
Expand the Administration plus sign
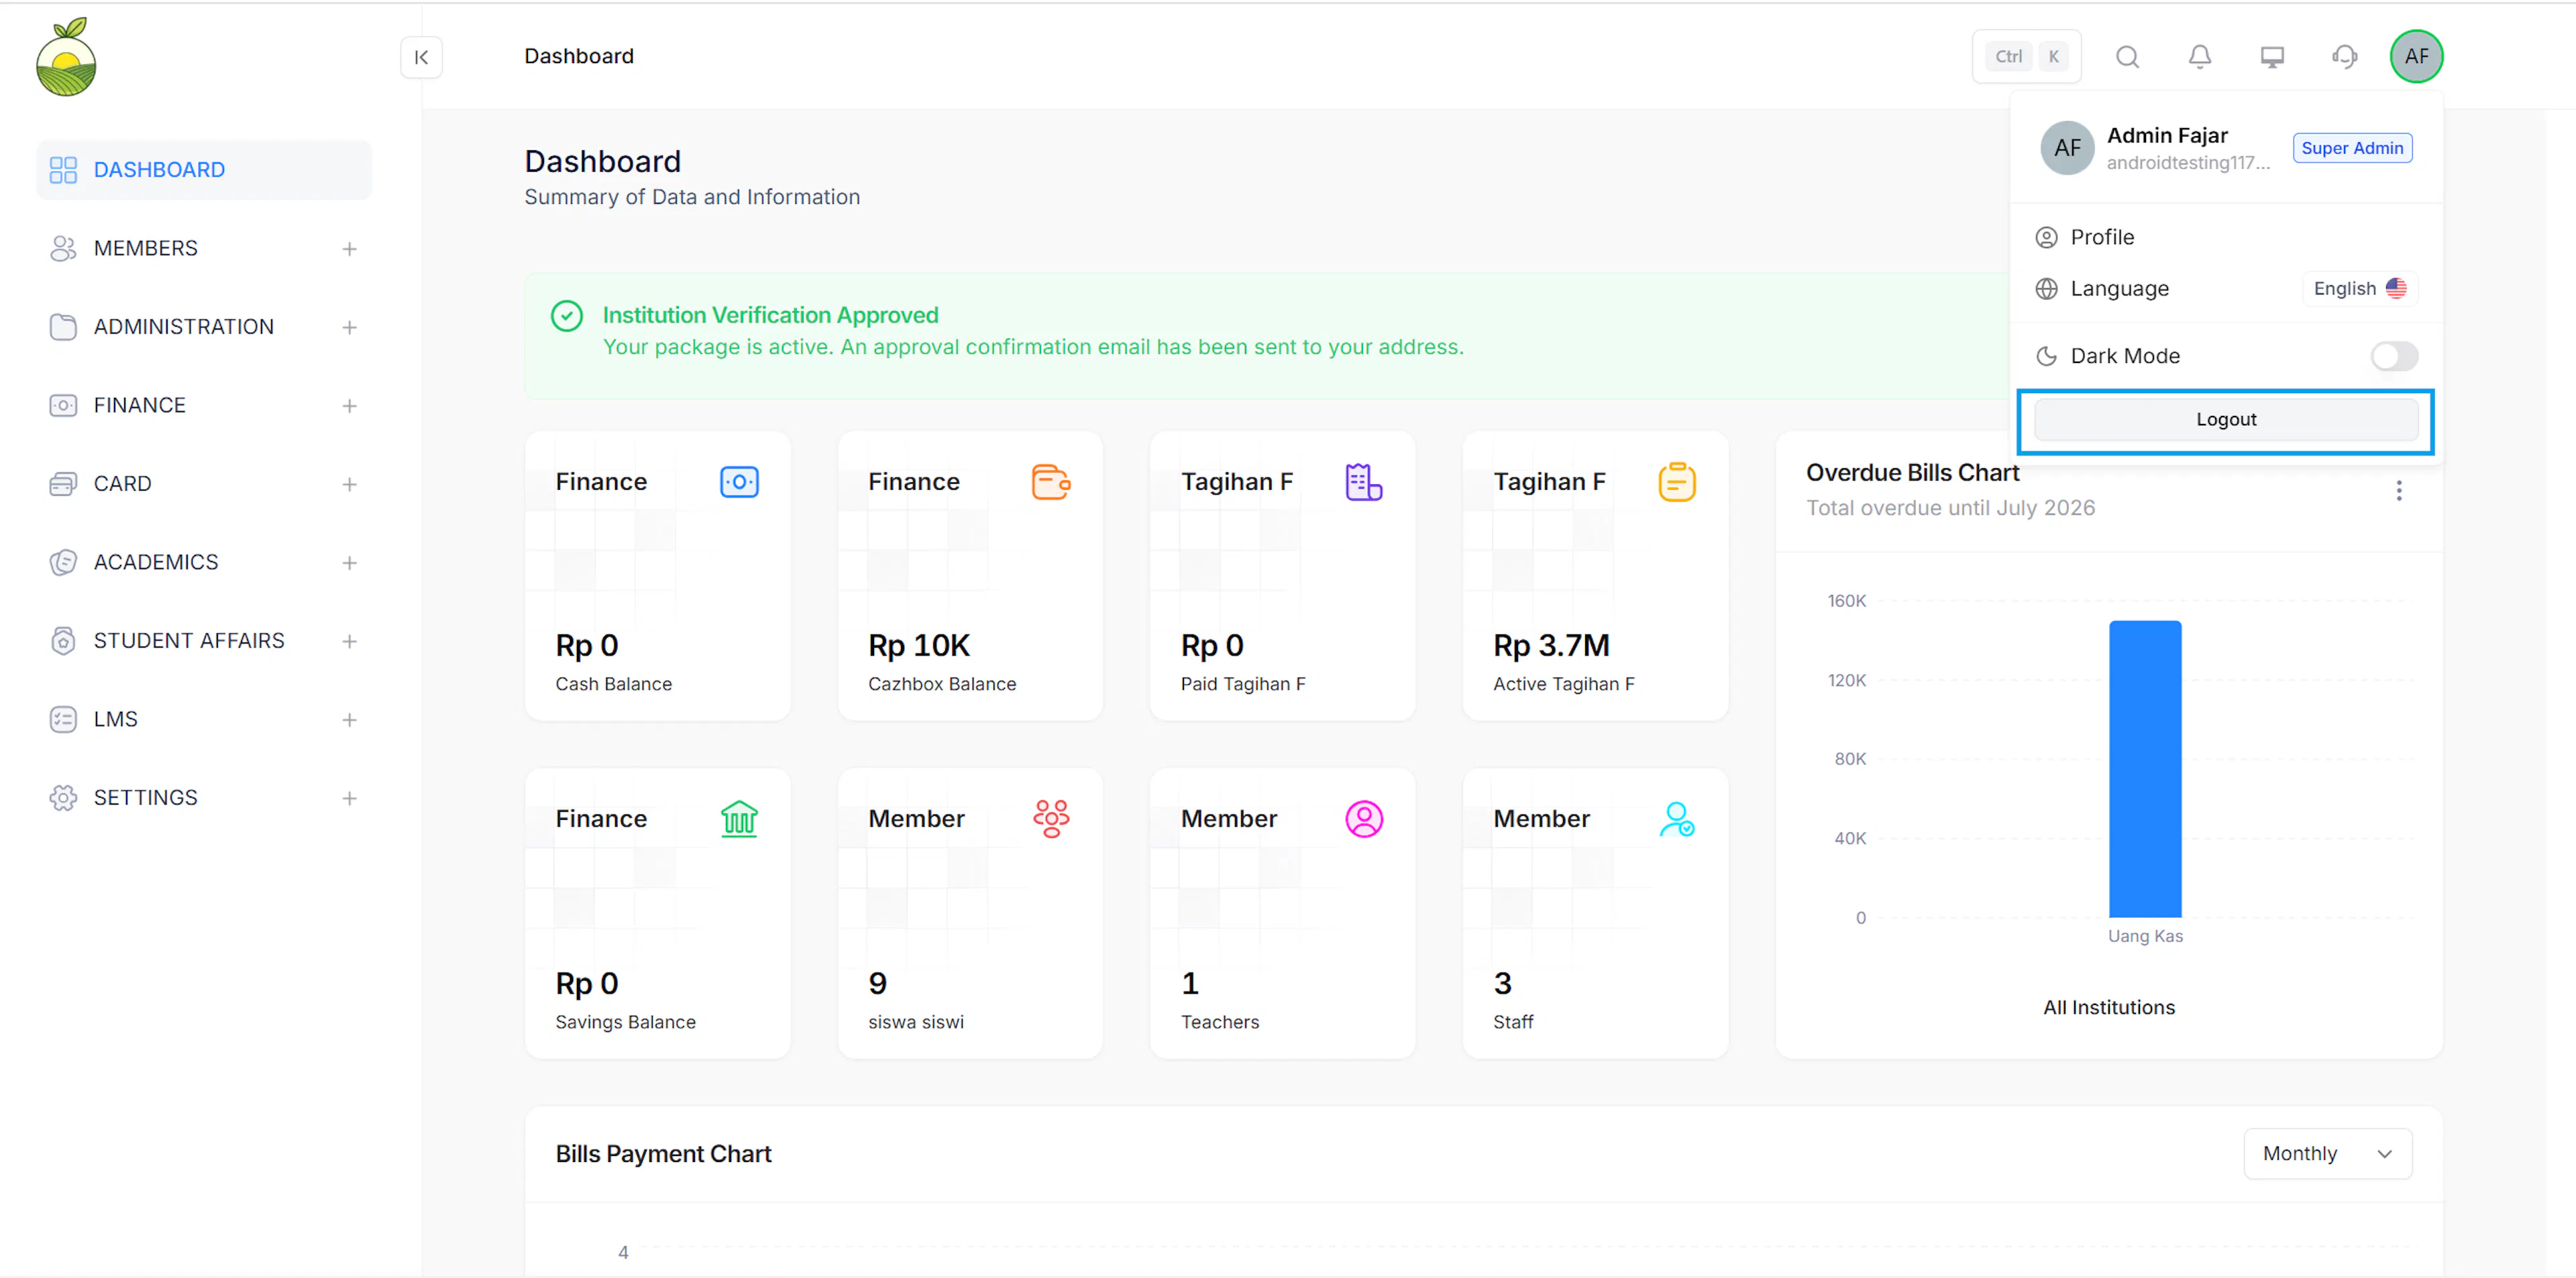349,327
